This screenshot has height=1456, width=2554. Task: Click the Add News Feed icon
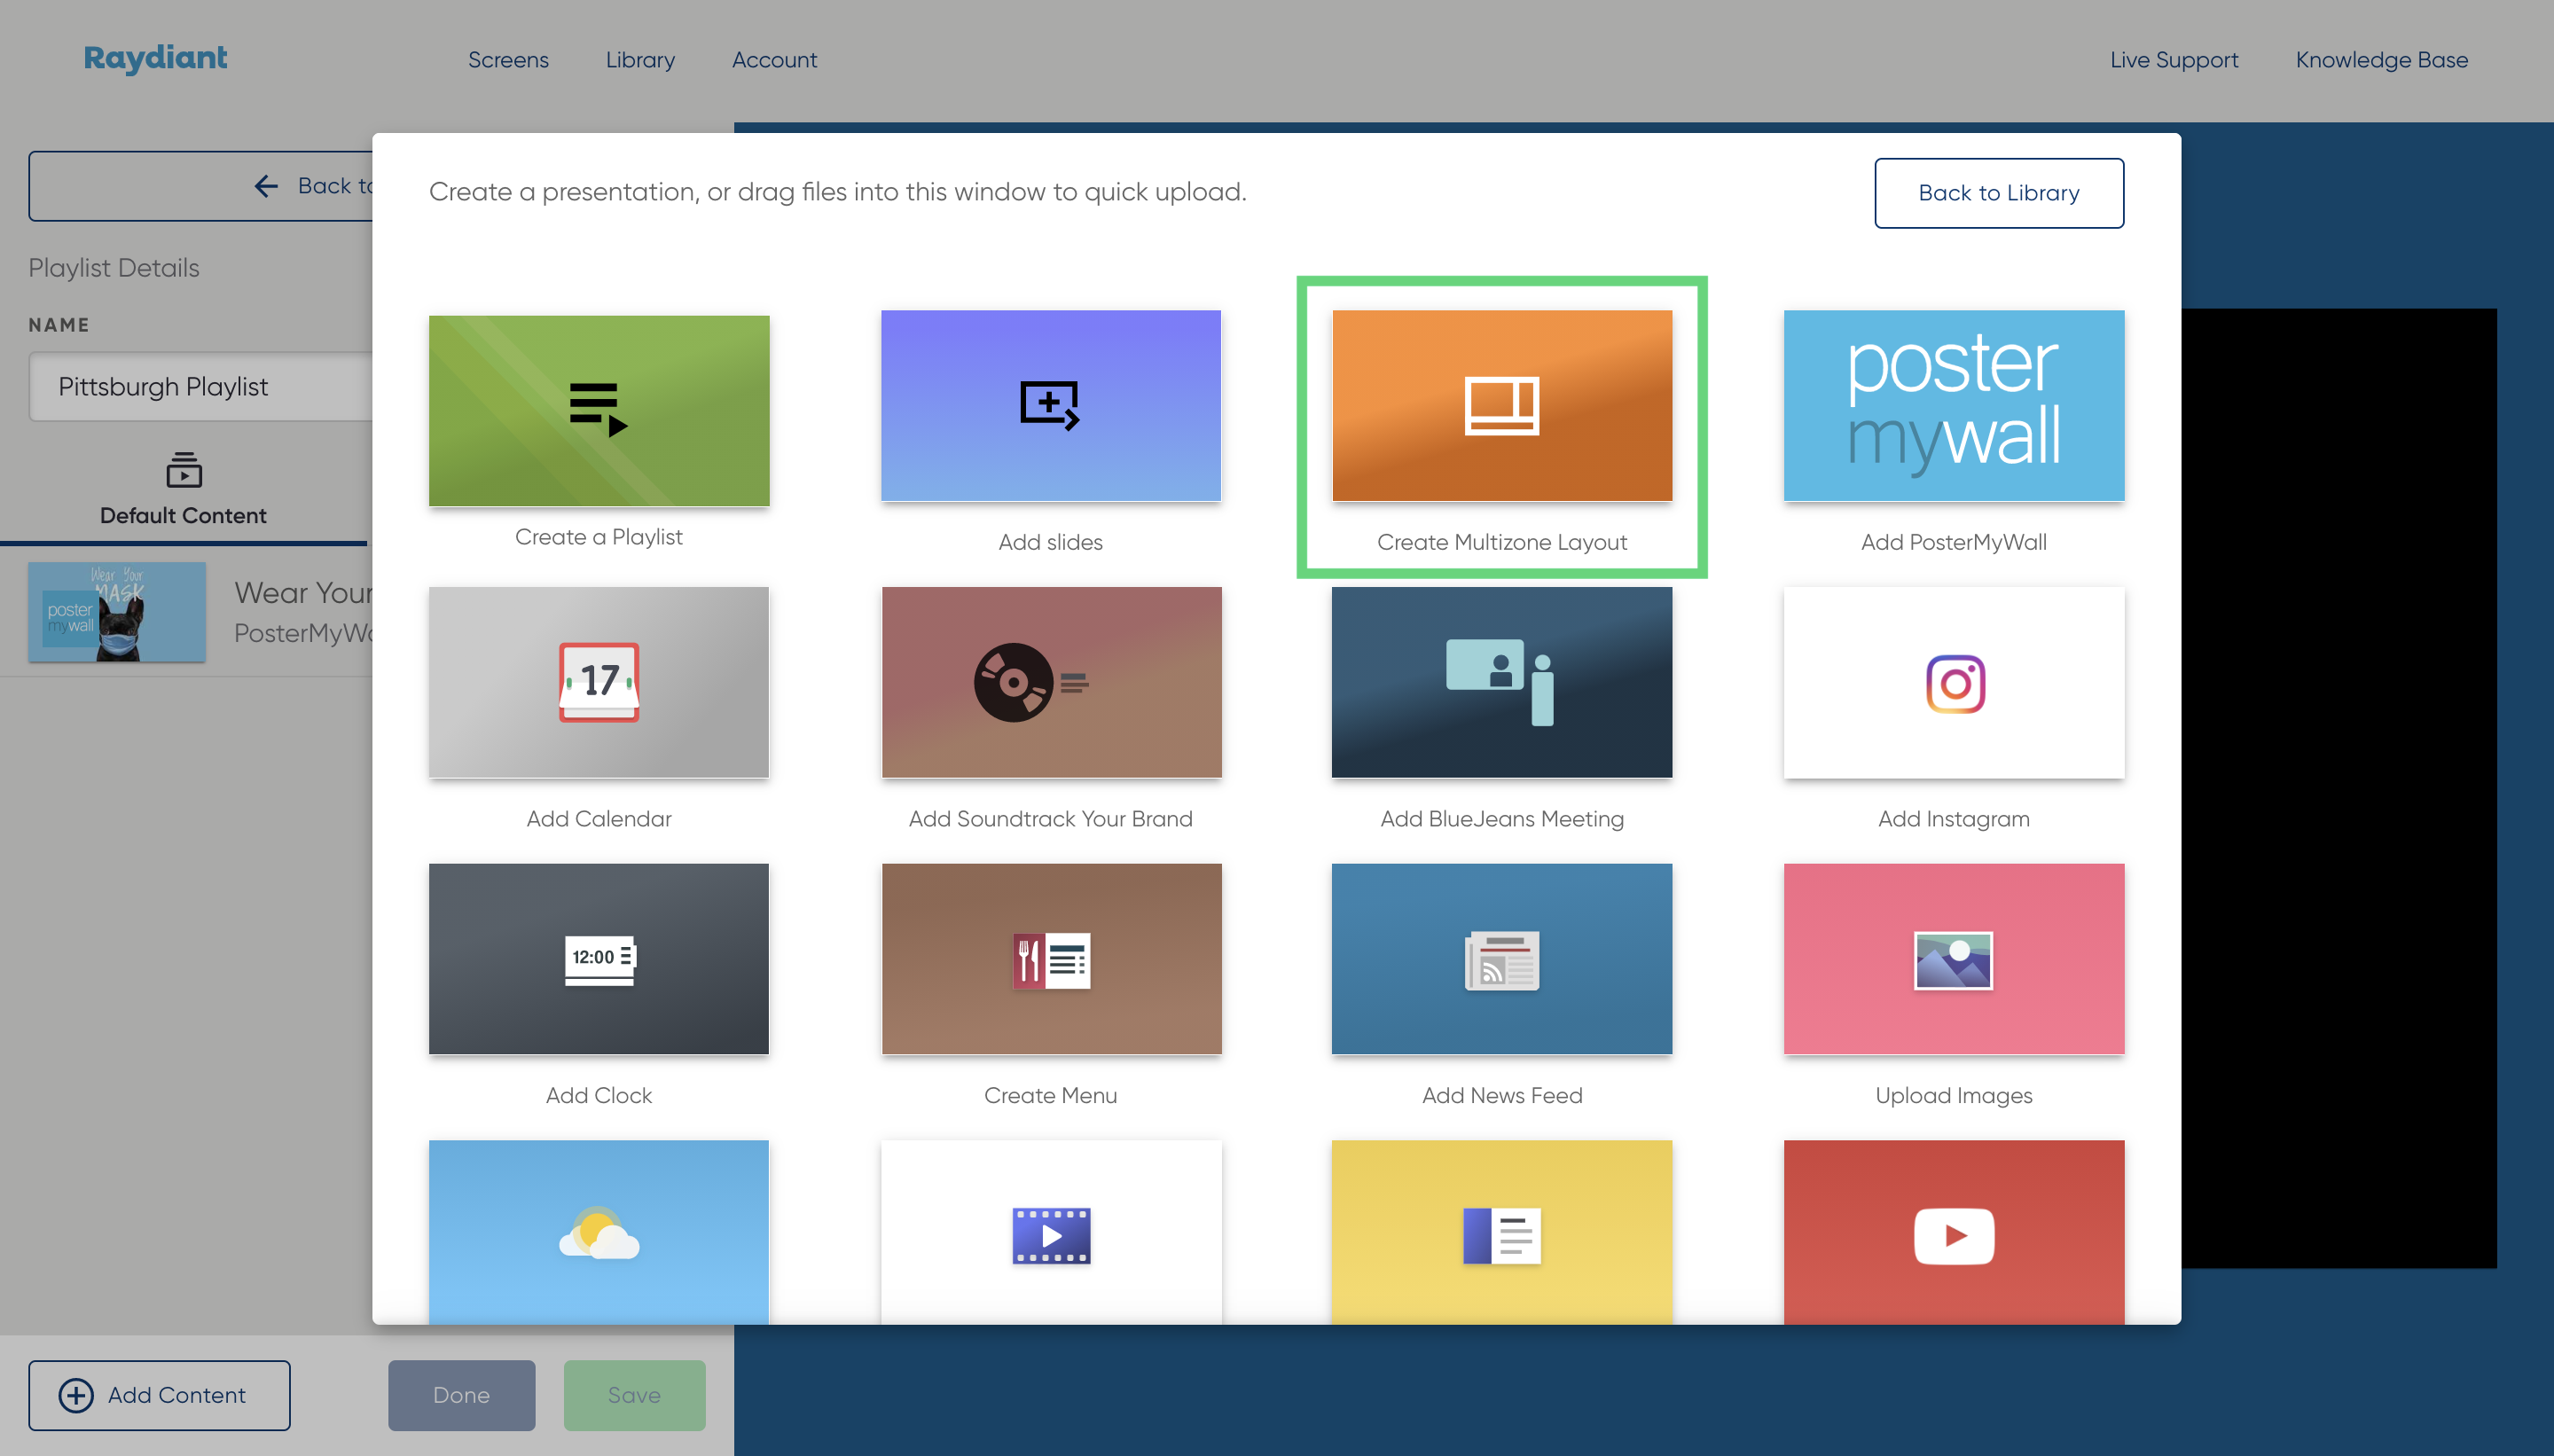coord(1501,959)
